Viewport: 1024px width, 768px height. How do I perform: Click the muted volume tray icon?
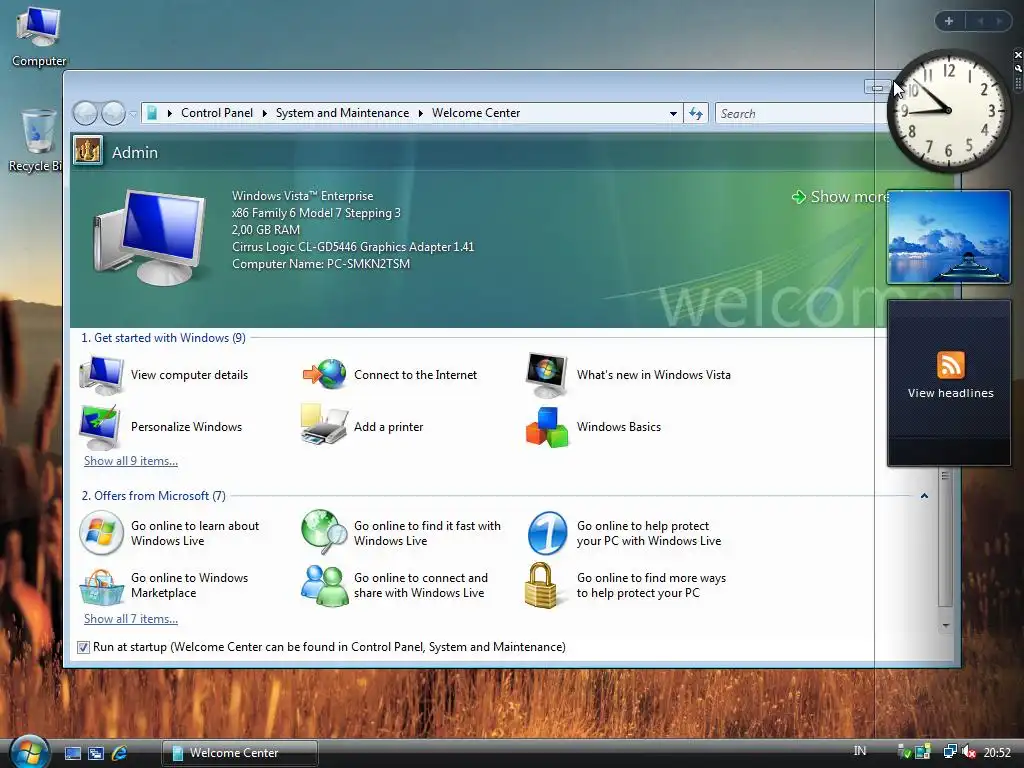(968, 752)
